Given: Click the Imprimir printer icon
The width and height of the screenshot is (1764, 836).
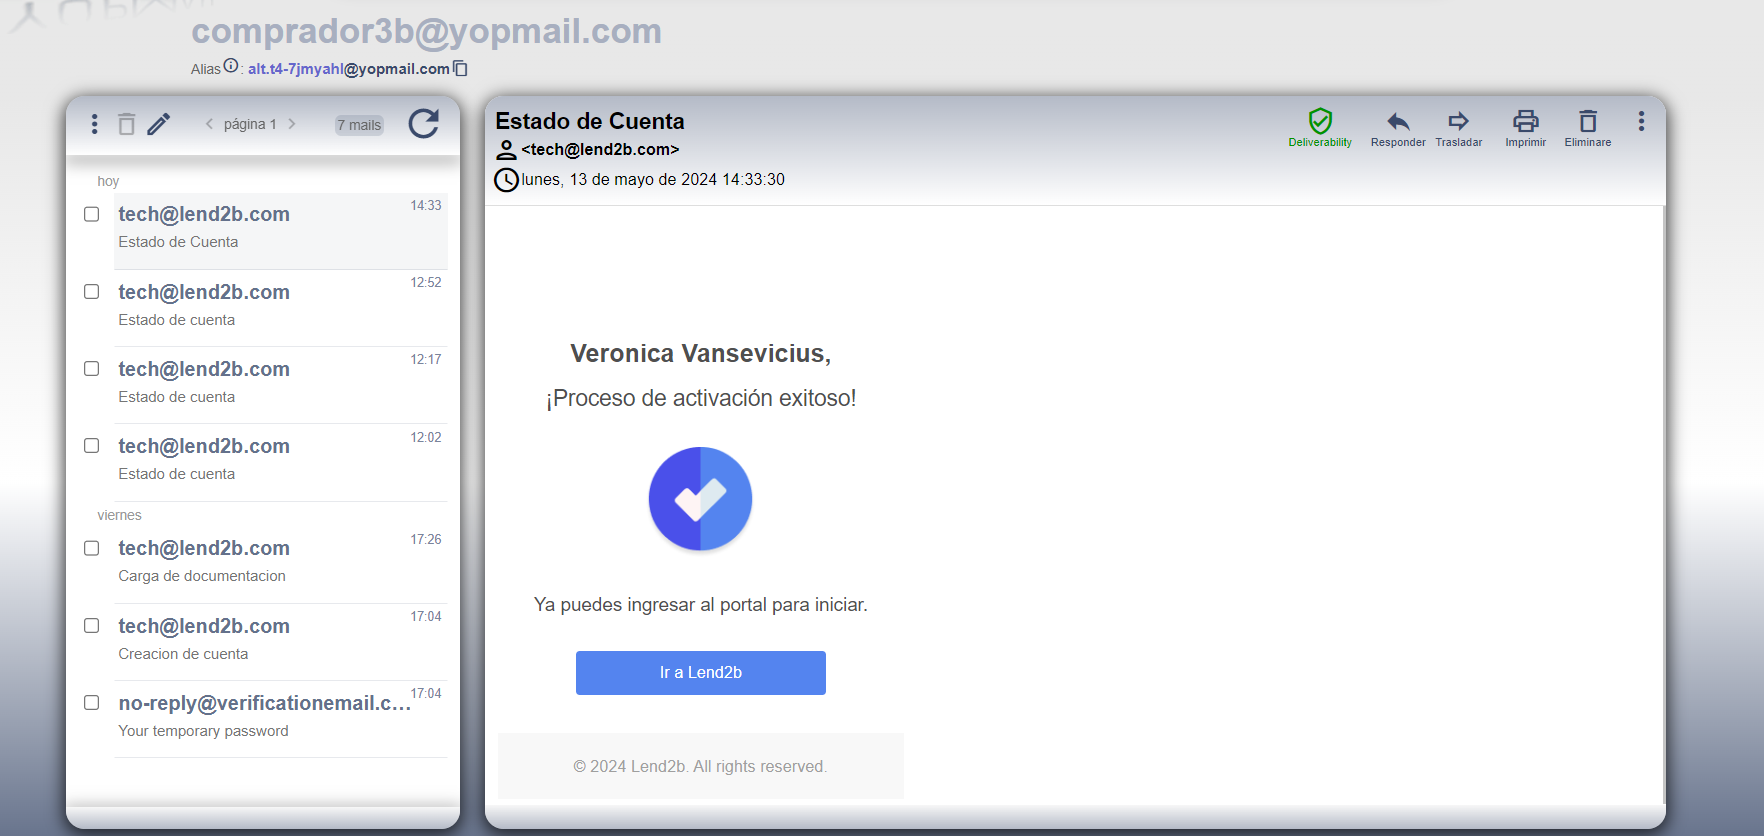Looking at the screenshot, I should pyautogui.click(x=1526, y=121).
